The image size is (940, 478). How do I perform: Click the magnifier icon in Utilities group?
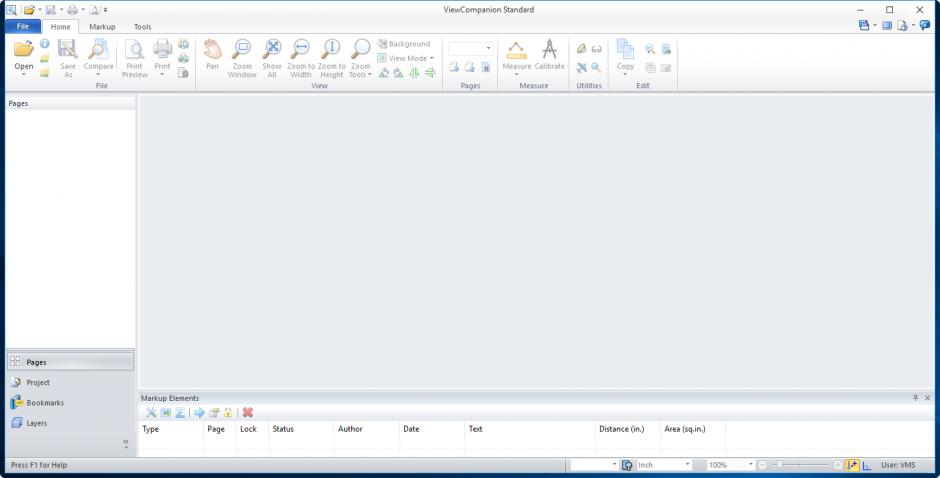tap(596, 68)
